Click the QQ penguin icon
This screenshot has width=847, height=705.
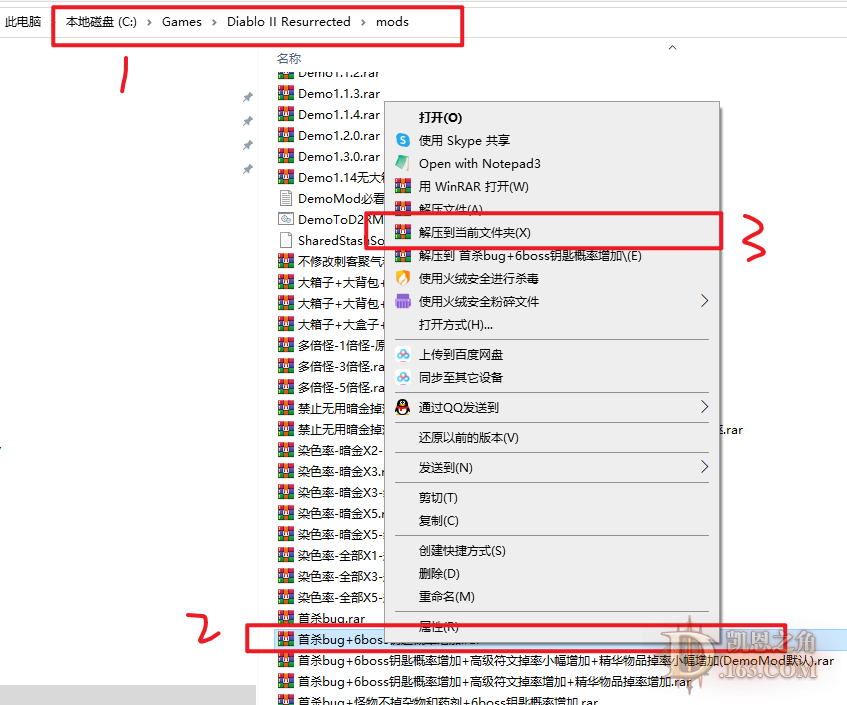pos(402,407)
